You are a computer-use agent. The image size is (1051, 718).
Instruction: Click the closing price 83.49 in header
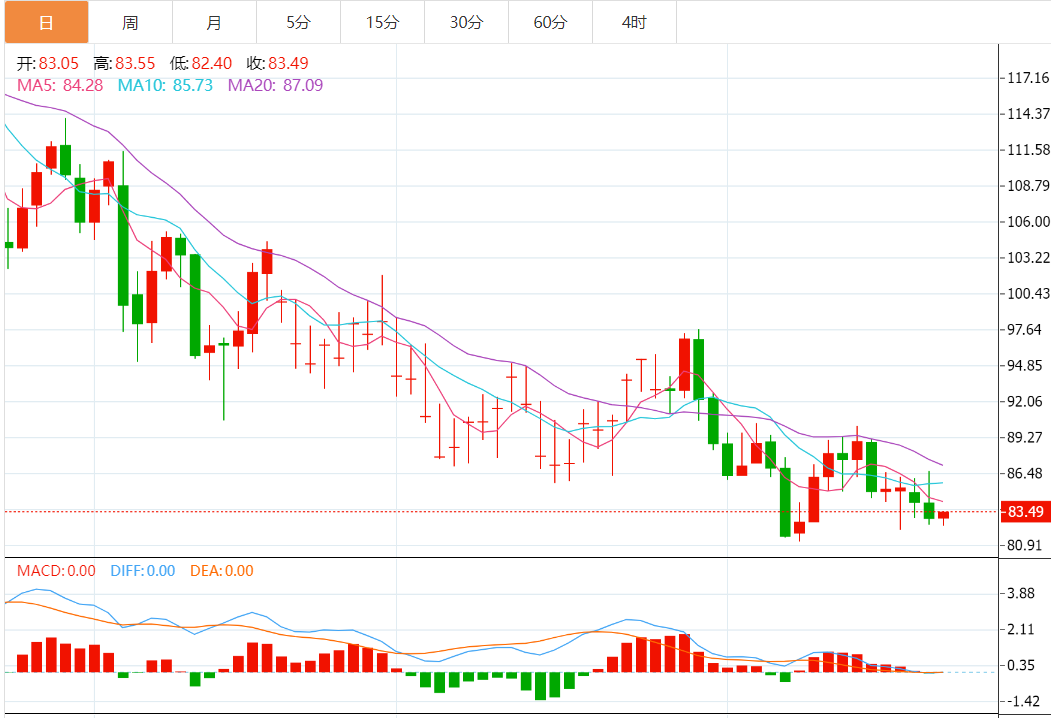click(288, 64)
